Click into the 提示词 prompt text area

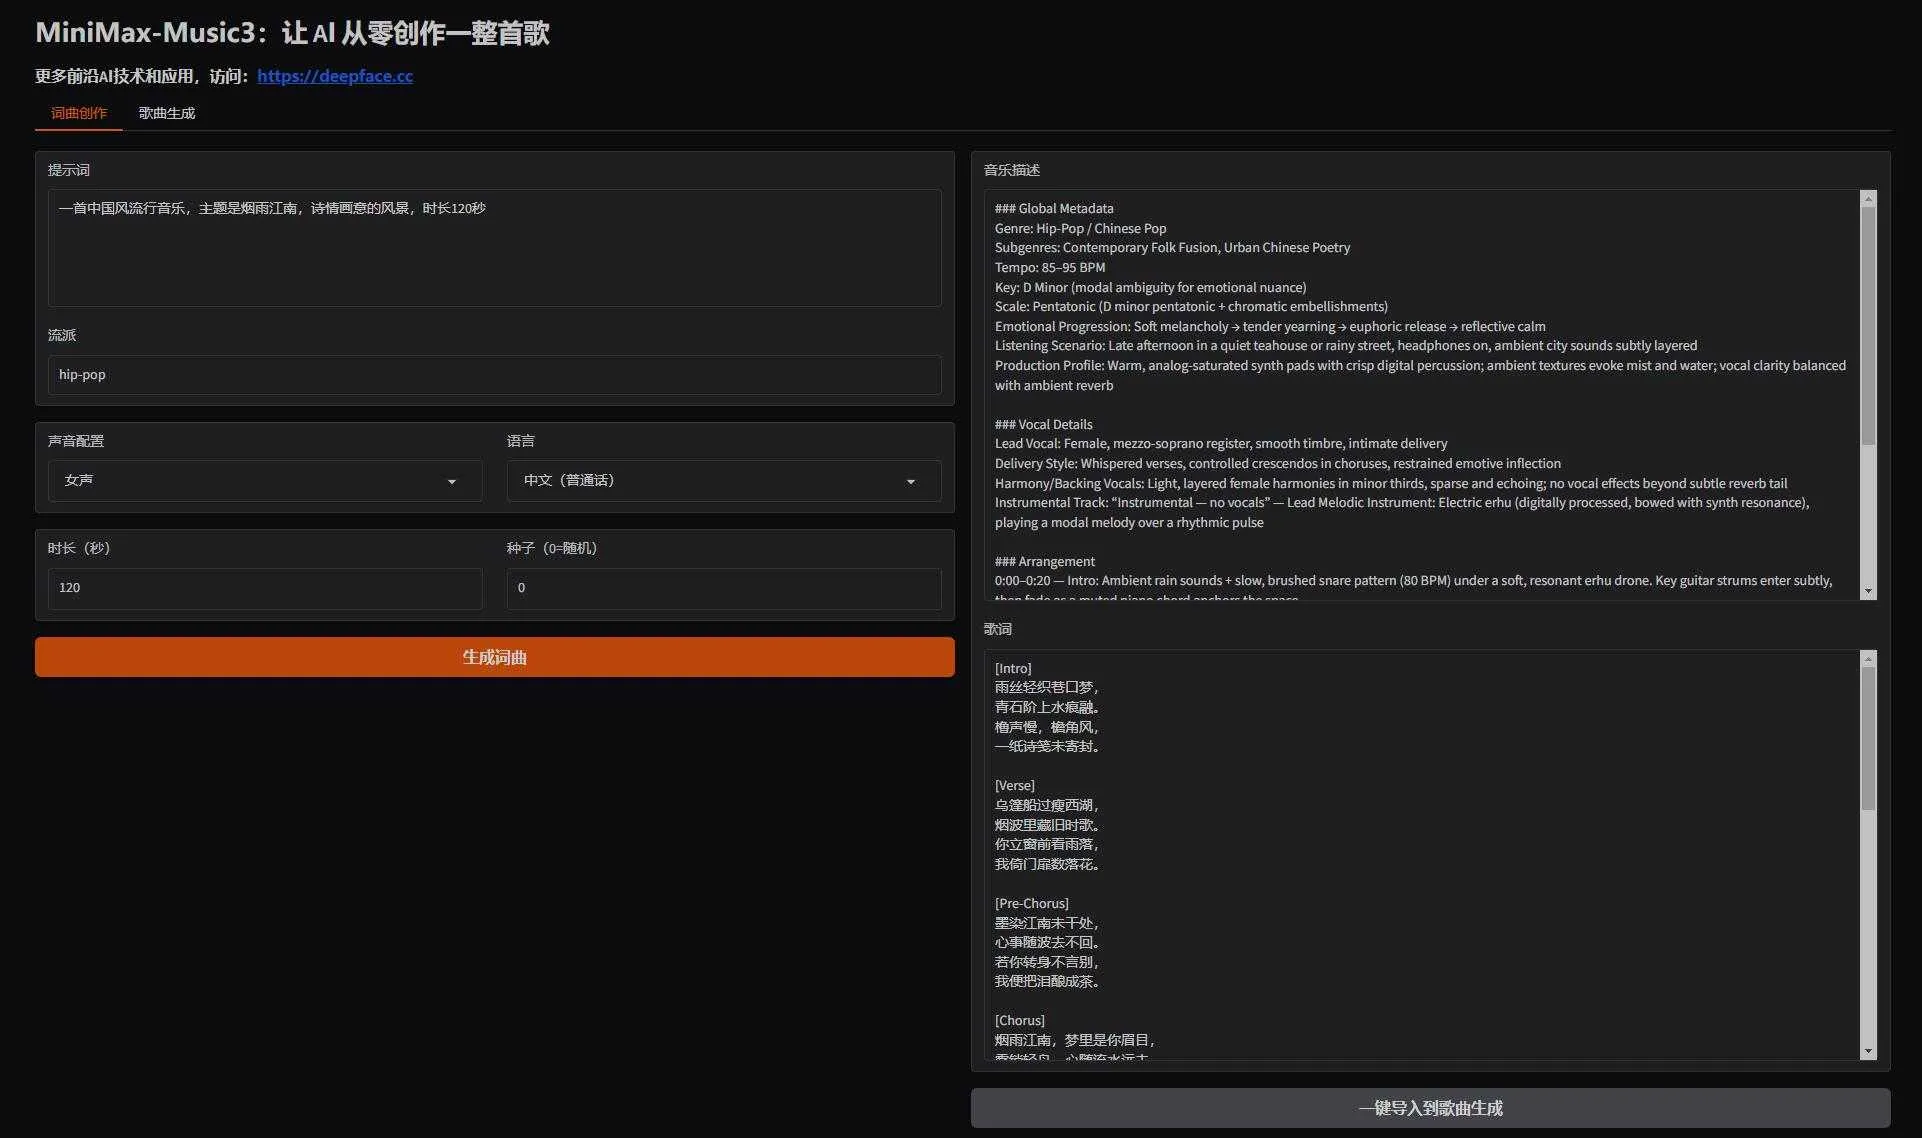(x=494, y=247)
